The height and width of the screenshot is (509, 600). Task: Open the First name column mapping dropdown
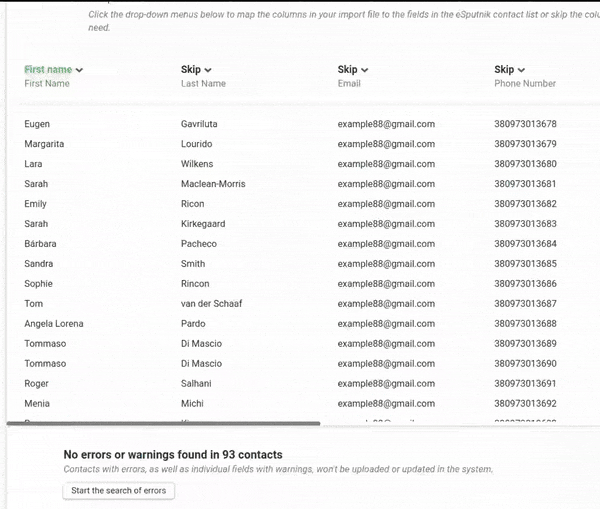pyautogui.click(x=54, y=70)
